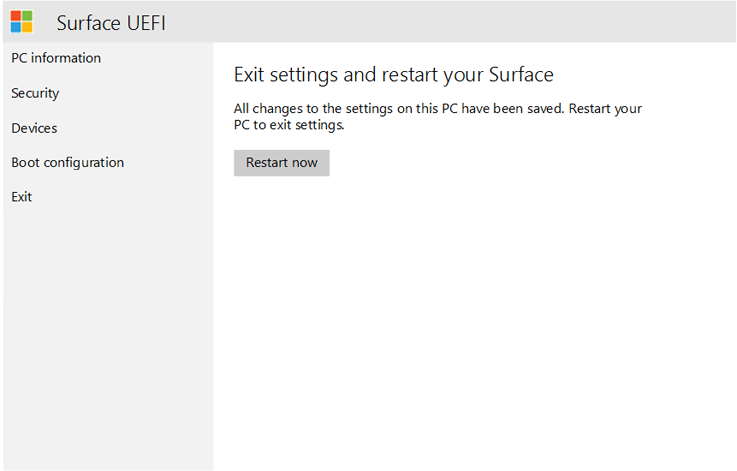This screenshot has height=471, width=737.
Task: Select Devices in the left sidebar
Action: coord(34,128)
